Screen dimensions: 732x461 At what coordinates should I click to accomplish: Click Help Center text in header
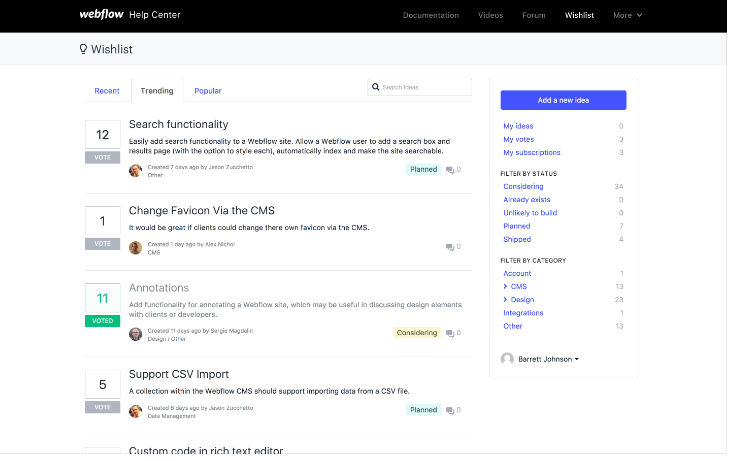pyautogui.click(x=155, y=15)
